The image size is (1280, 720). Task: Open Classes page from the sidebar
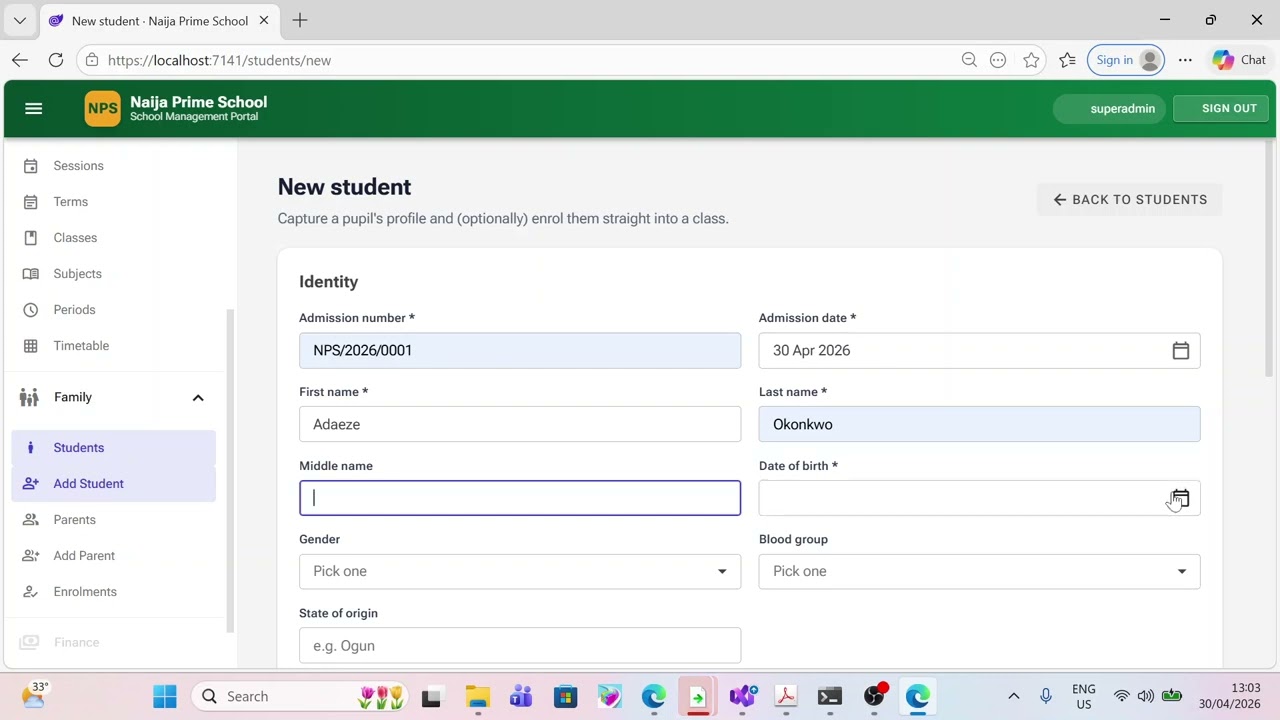(x=75, y=238)
